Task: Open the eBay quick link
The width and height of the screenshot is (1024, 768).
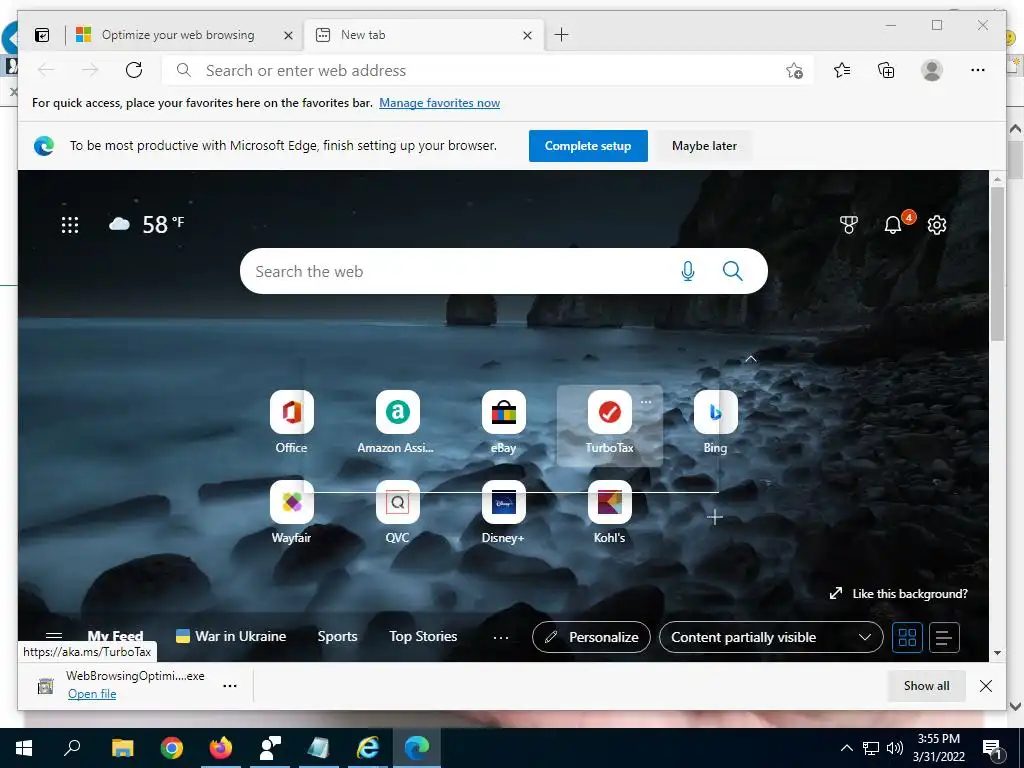Action: coord(504,422)
